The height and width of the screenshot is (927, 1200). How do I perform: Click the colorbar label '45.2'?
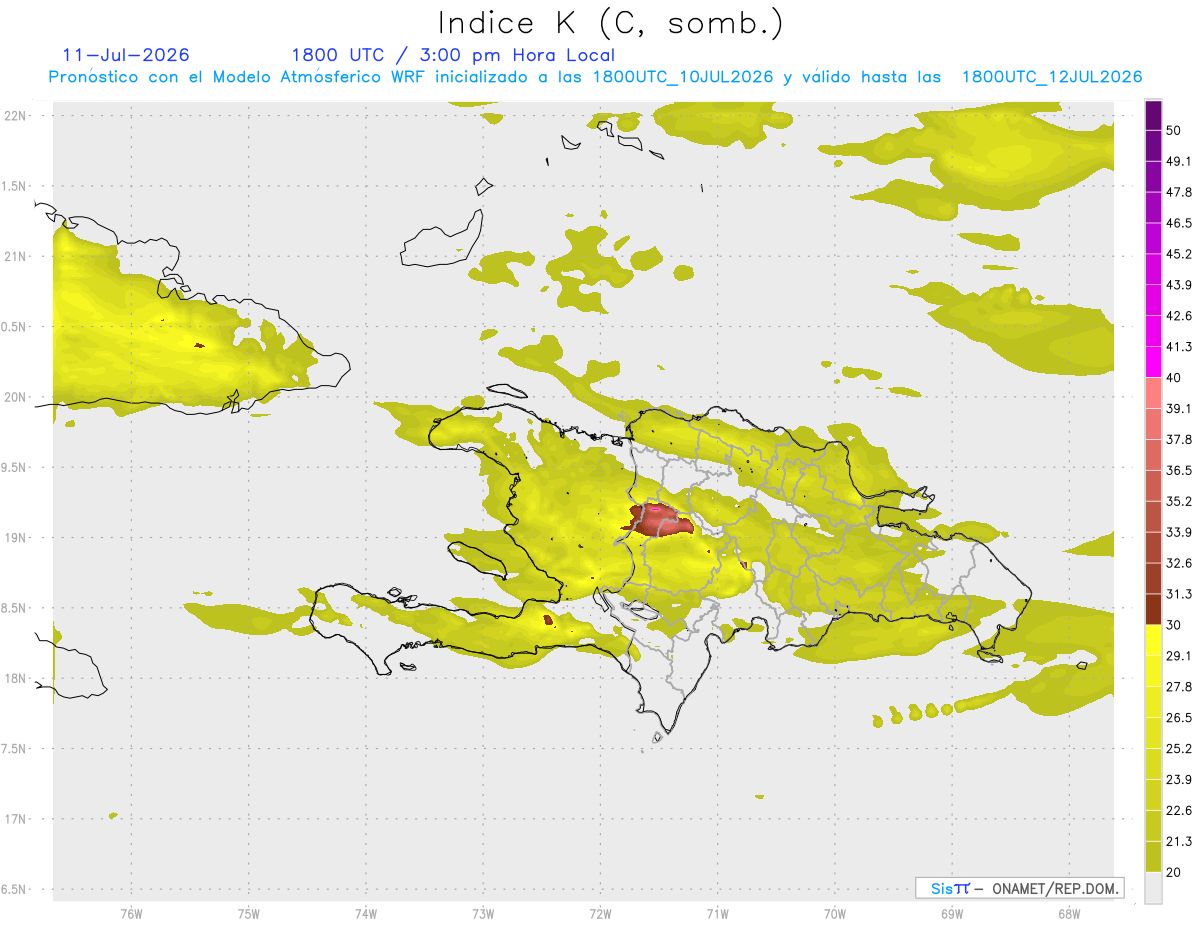coord(1179,254)
